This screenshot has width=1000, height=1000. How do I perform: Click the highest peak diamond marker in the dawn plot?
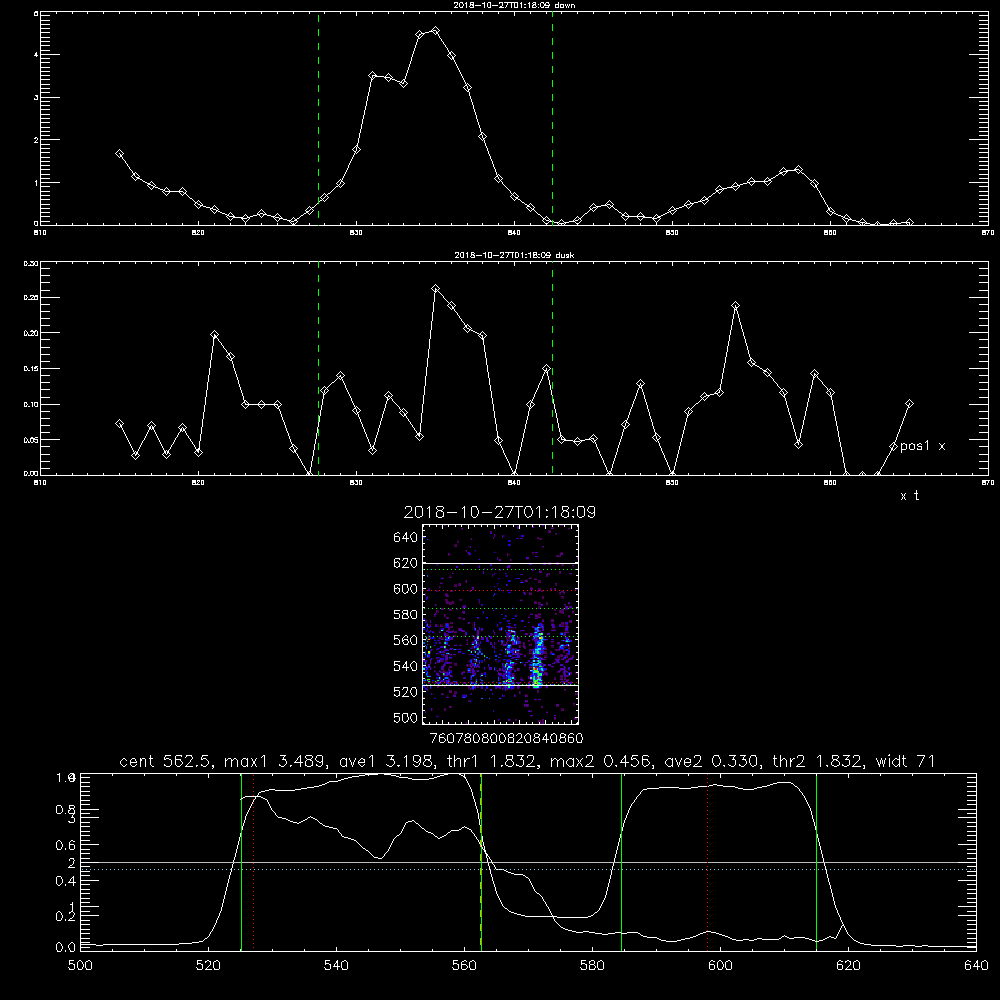pos(436,31)
